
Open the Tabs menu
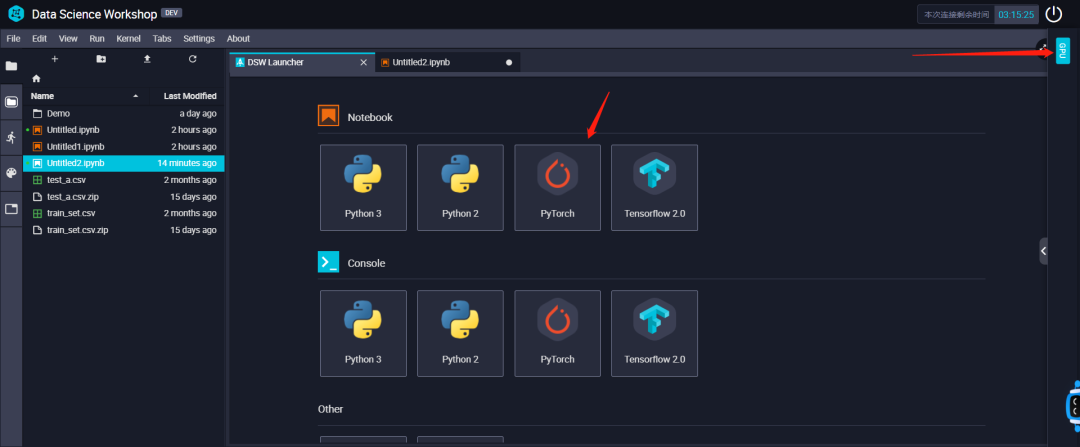tap(162, 39)
